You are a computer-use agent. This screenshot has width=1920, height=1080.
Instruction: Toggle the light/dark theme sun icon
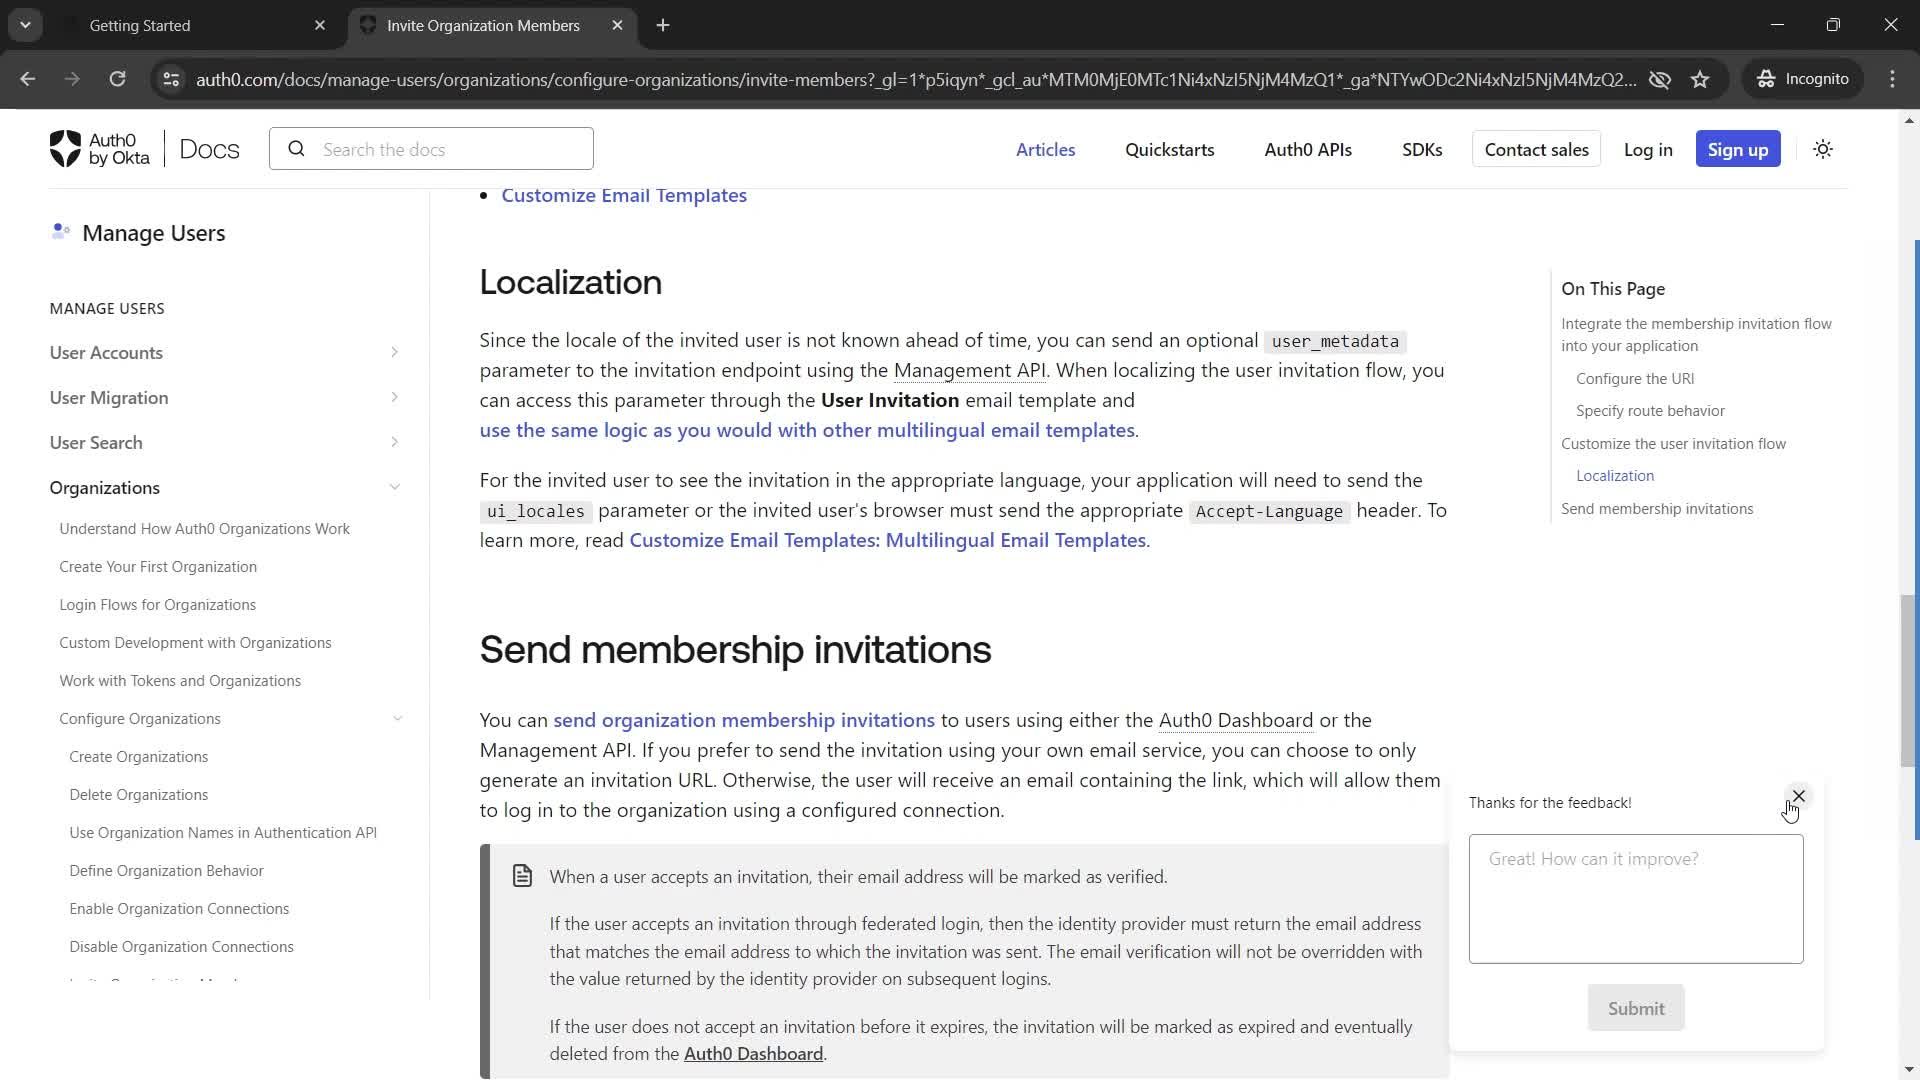tap(1823, 149)
